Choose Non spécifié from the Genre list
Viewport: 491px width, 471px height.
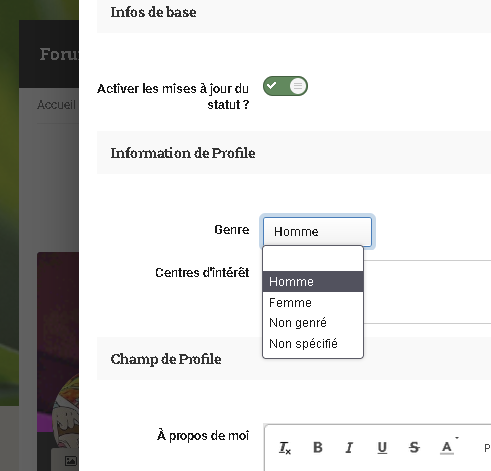313,343
